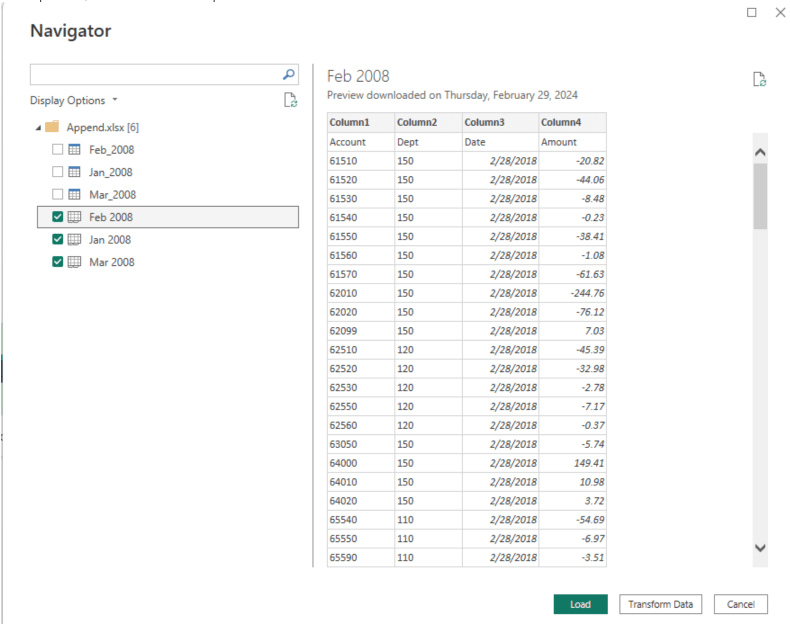Image resolution: width=790 pixels, height=624 pixels.
Task: Uncheck the Feb 2008 sheet checkbox
Action: 57,217
